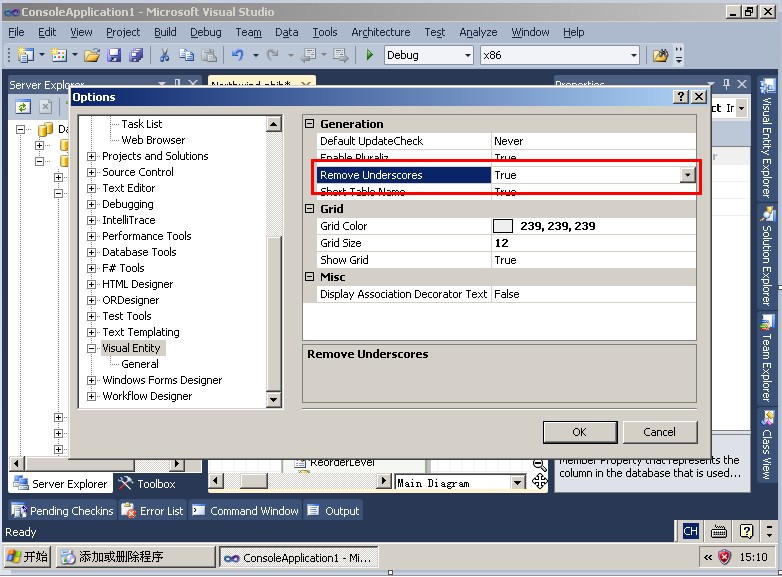Screen dimensions: 782x577
Task: Expand the Projects and Solutions node
Action: click(x=91, y=156)
